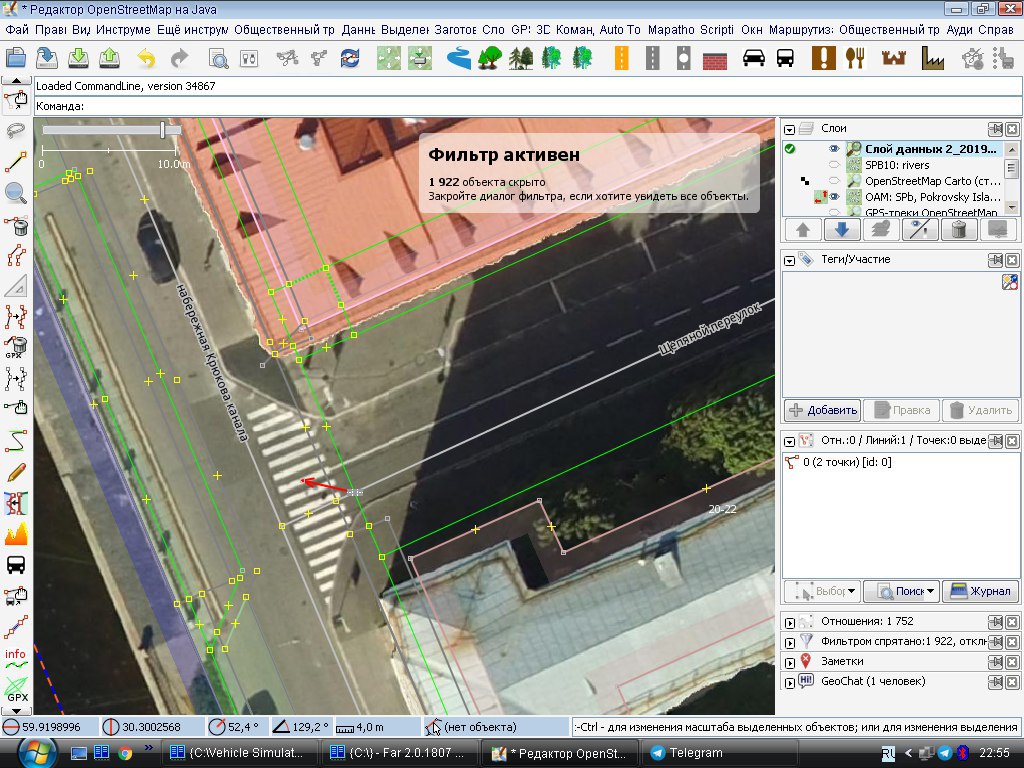Pin the Заметки panel
The image size is (1024, 768).
[995, 662]
